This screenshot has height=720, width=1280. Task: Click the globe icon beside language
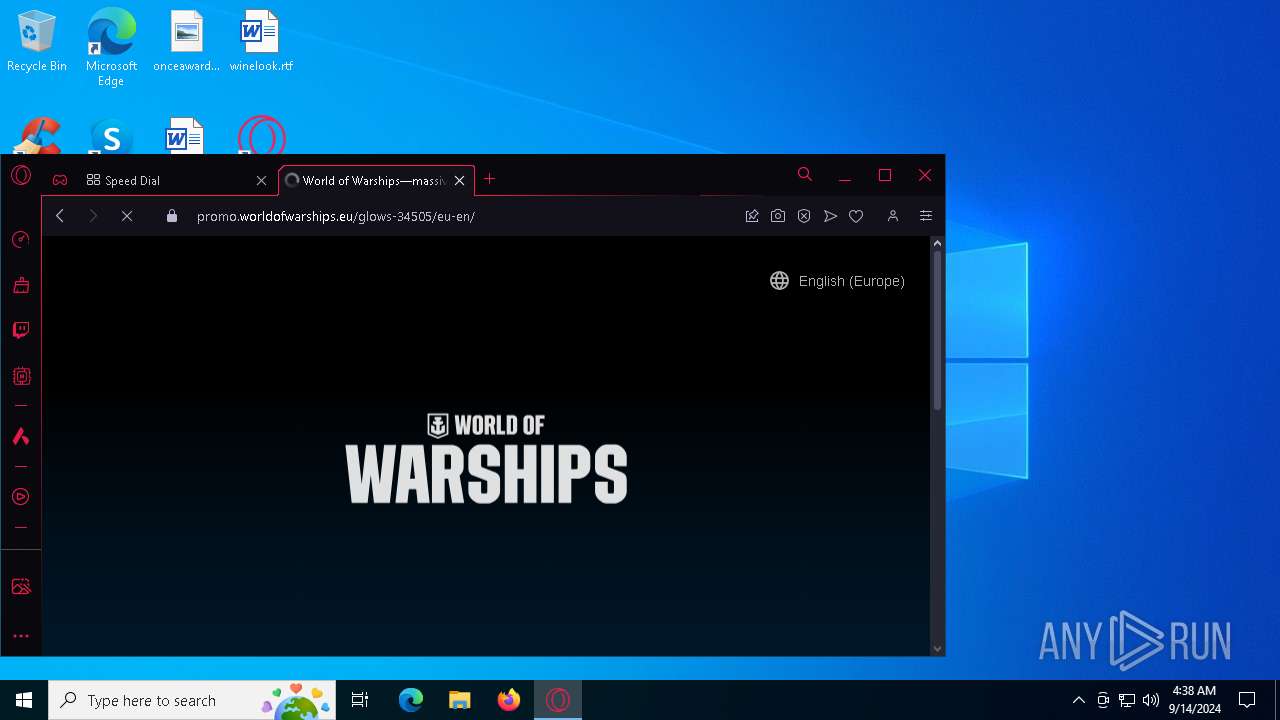[x=779, y=281]
